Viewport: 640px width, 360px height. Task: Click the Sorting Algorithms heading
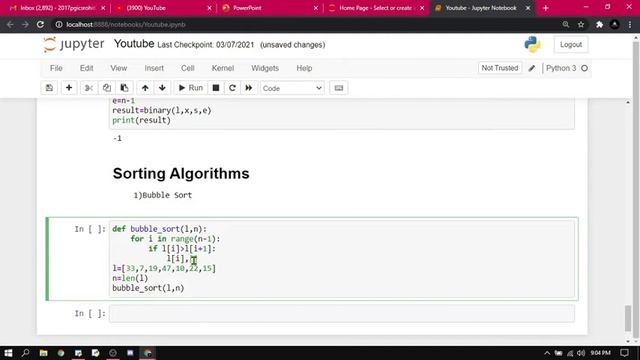point(181,173)
